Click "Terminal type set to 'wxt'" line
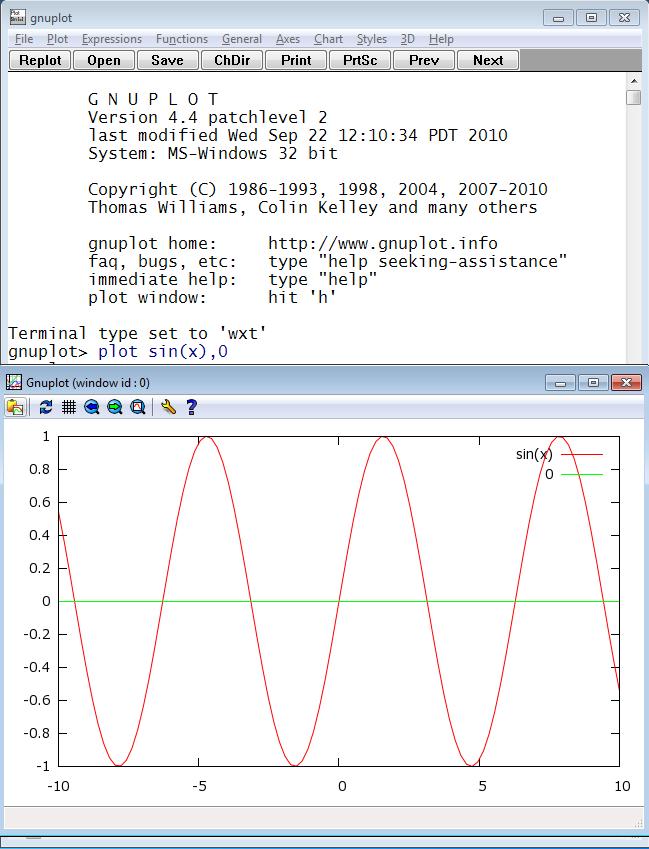 click(137, 334)
